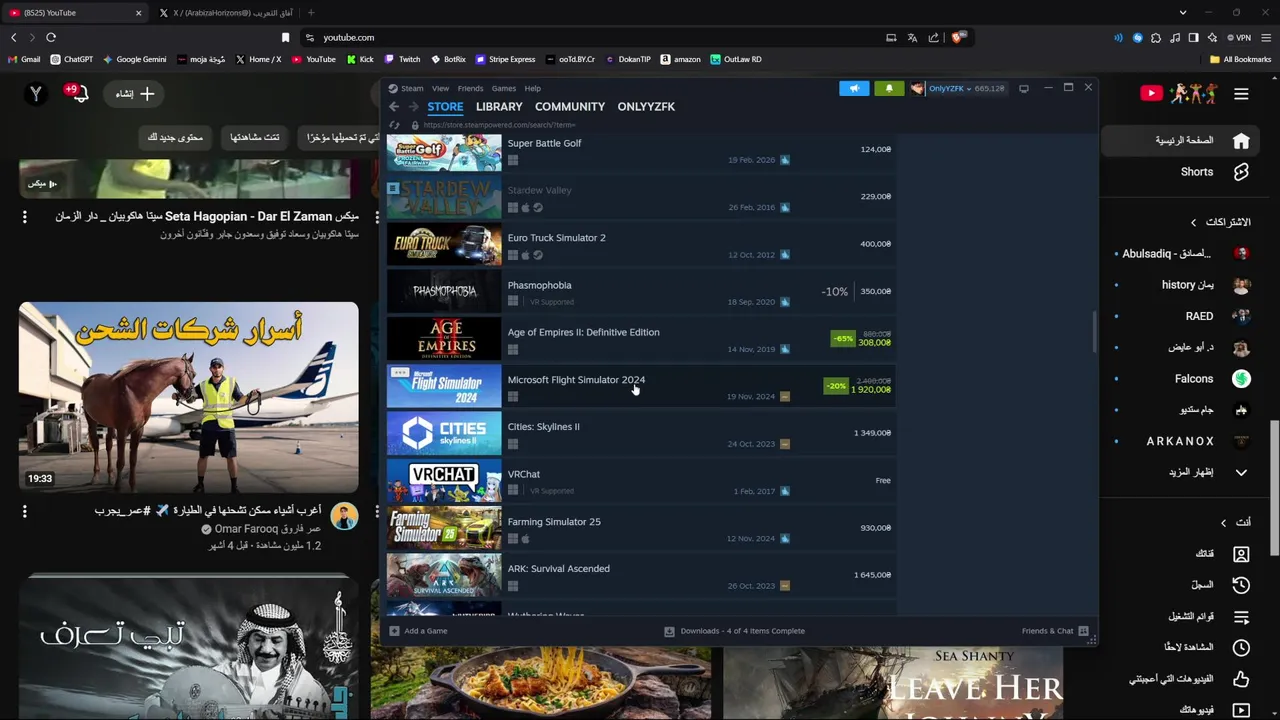Open YouTube guide hamburger menu
1280x720 pixels.
coord(1241,94)
